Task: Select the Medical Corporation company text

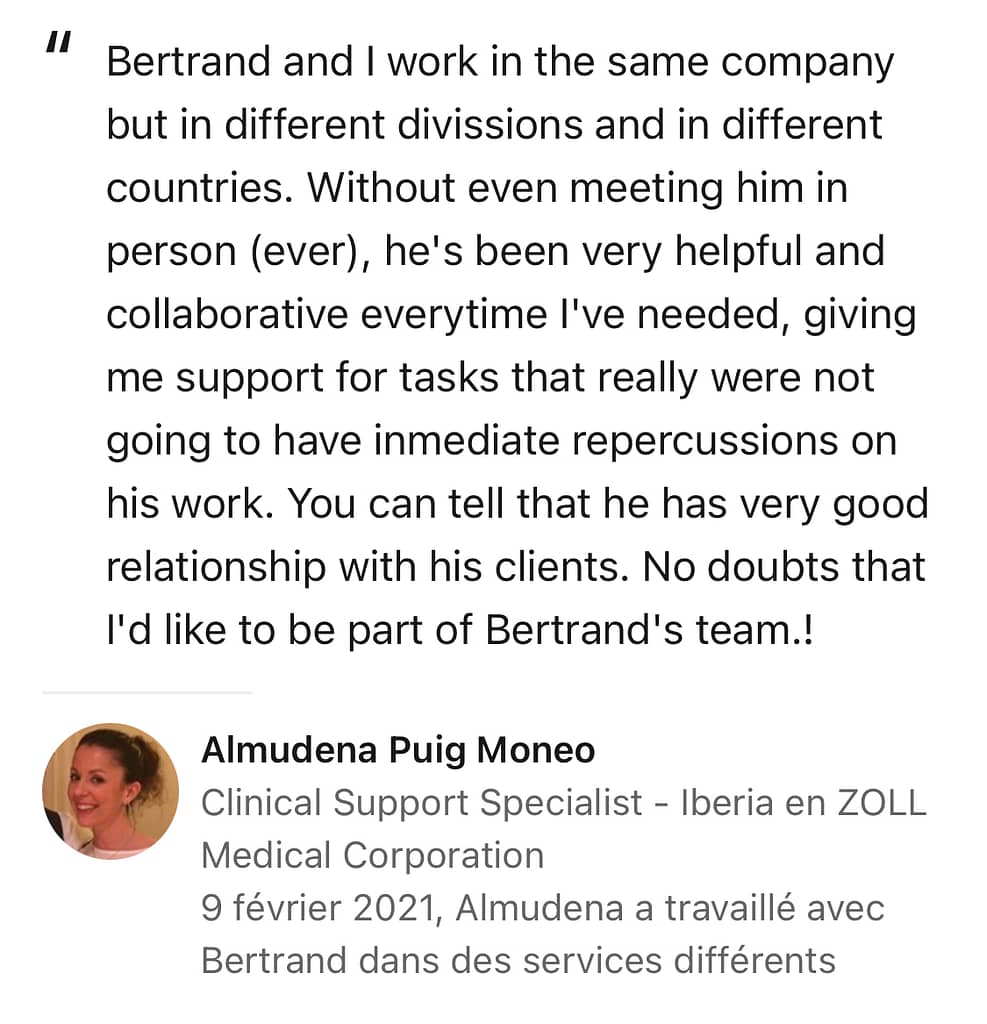Action: click(372, 856)
